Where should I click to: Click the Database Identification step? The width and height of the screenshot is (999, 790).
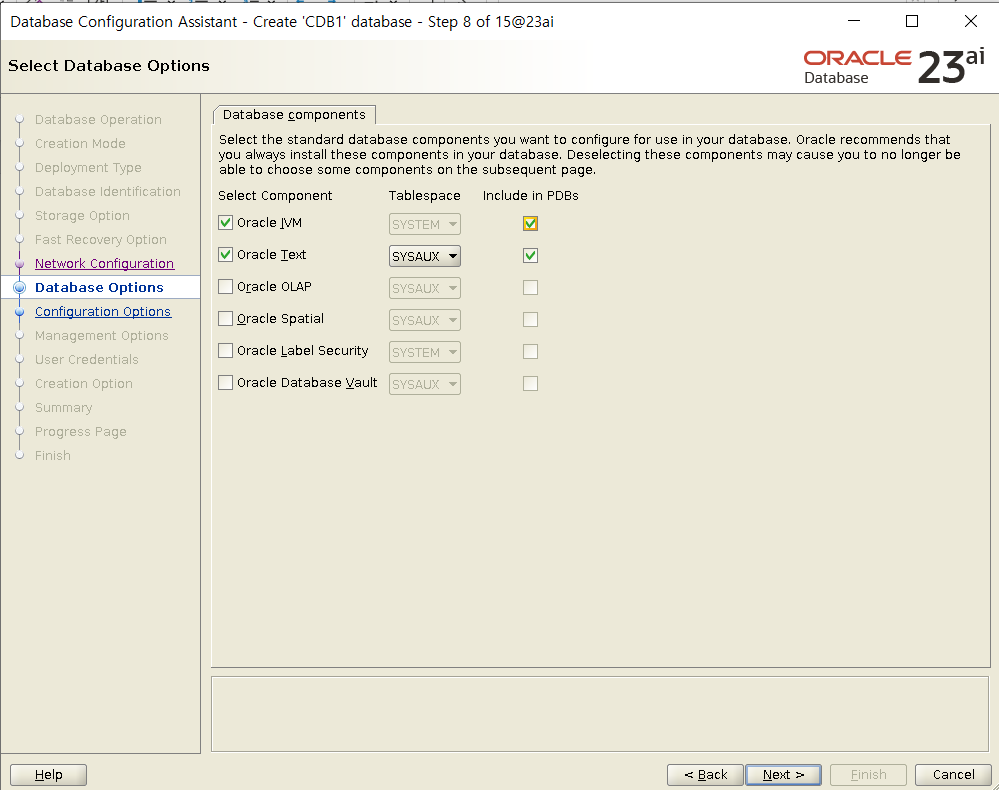[x=108, y=191]
